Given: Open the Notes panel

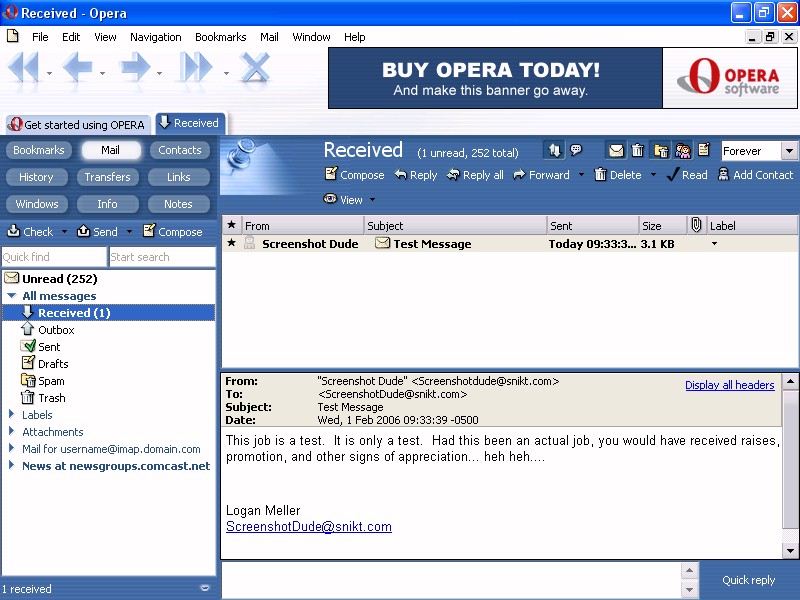Looking at the screenshot, I should [179, 204].
